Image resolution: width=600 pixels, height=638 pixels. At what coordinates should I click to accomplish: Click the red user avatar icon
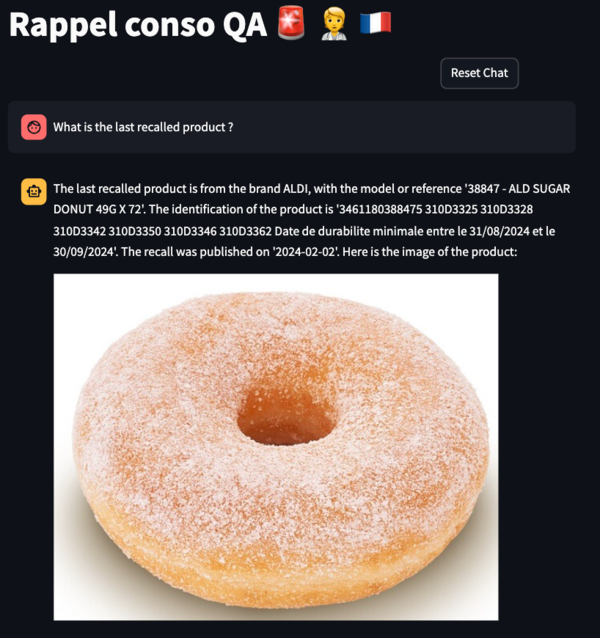point(34,127)
